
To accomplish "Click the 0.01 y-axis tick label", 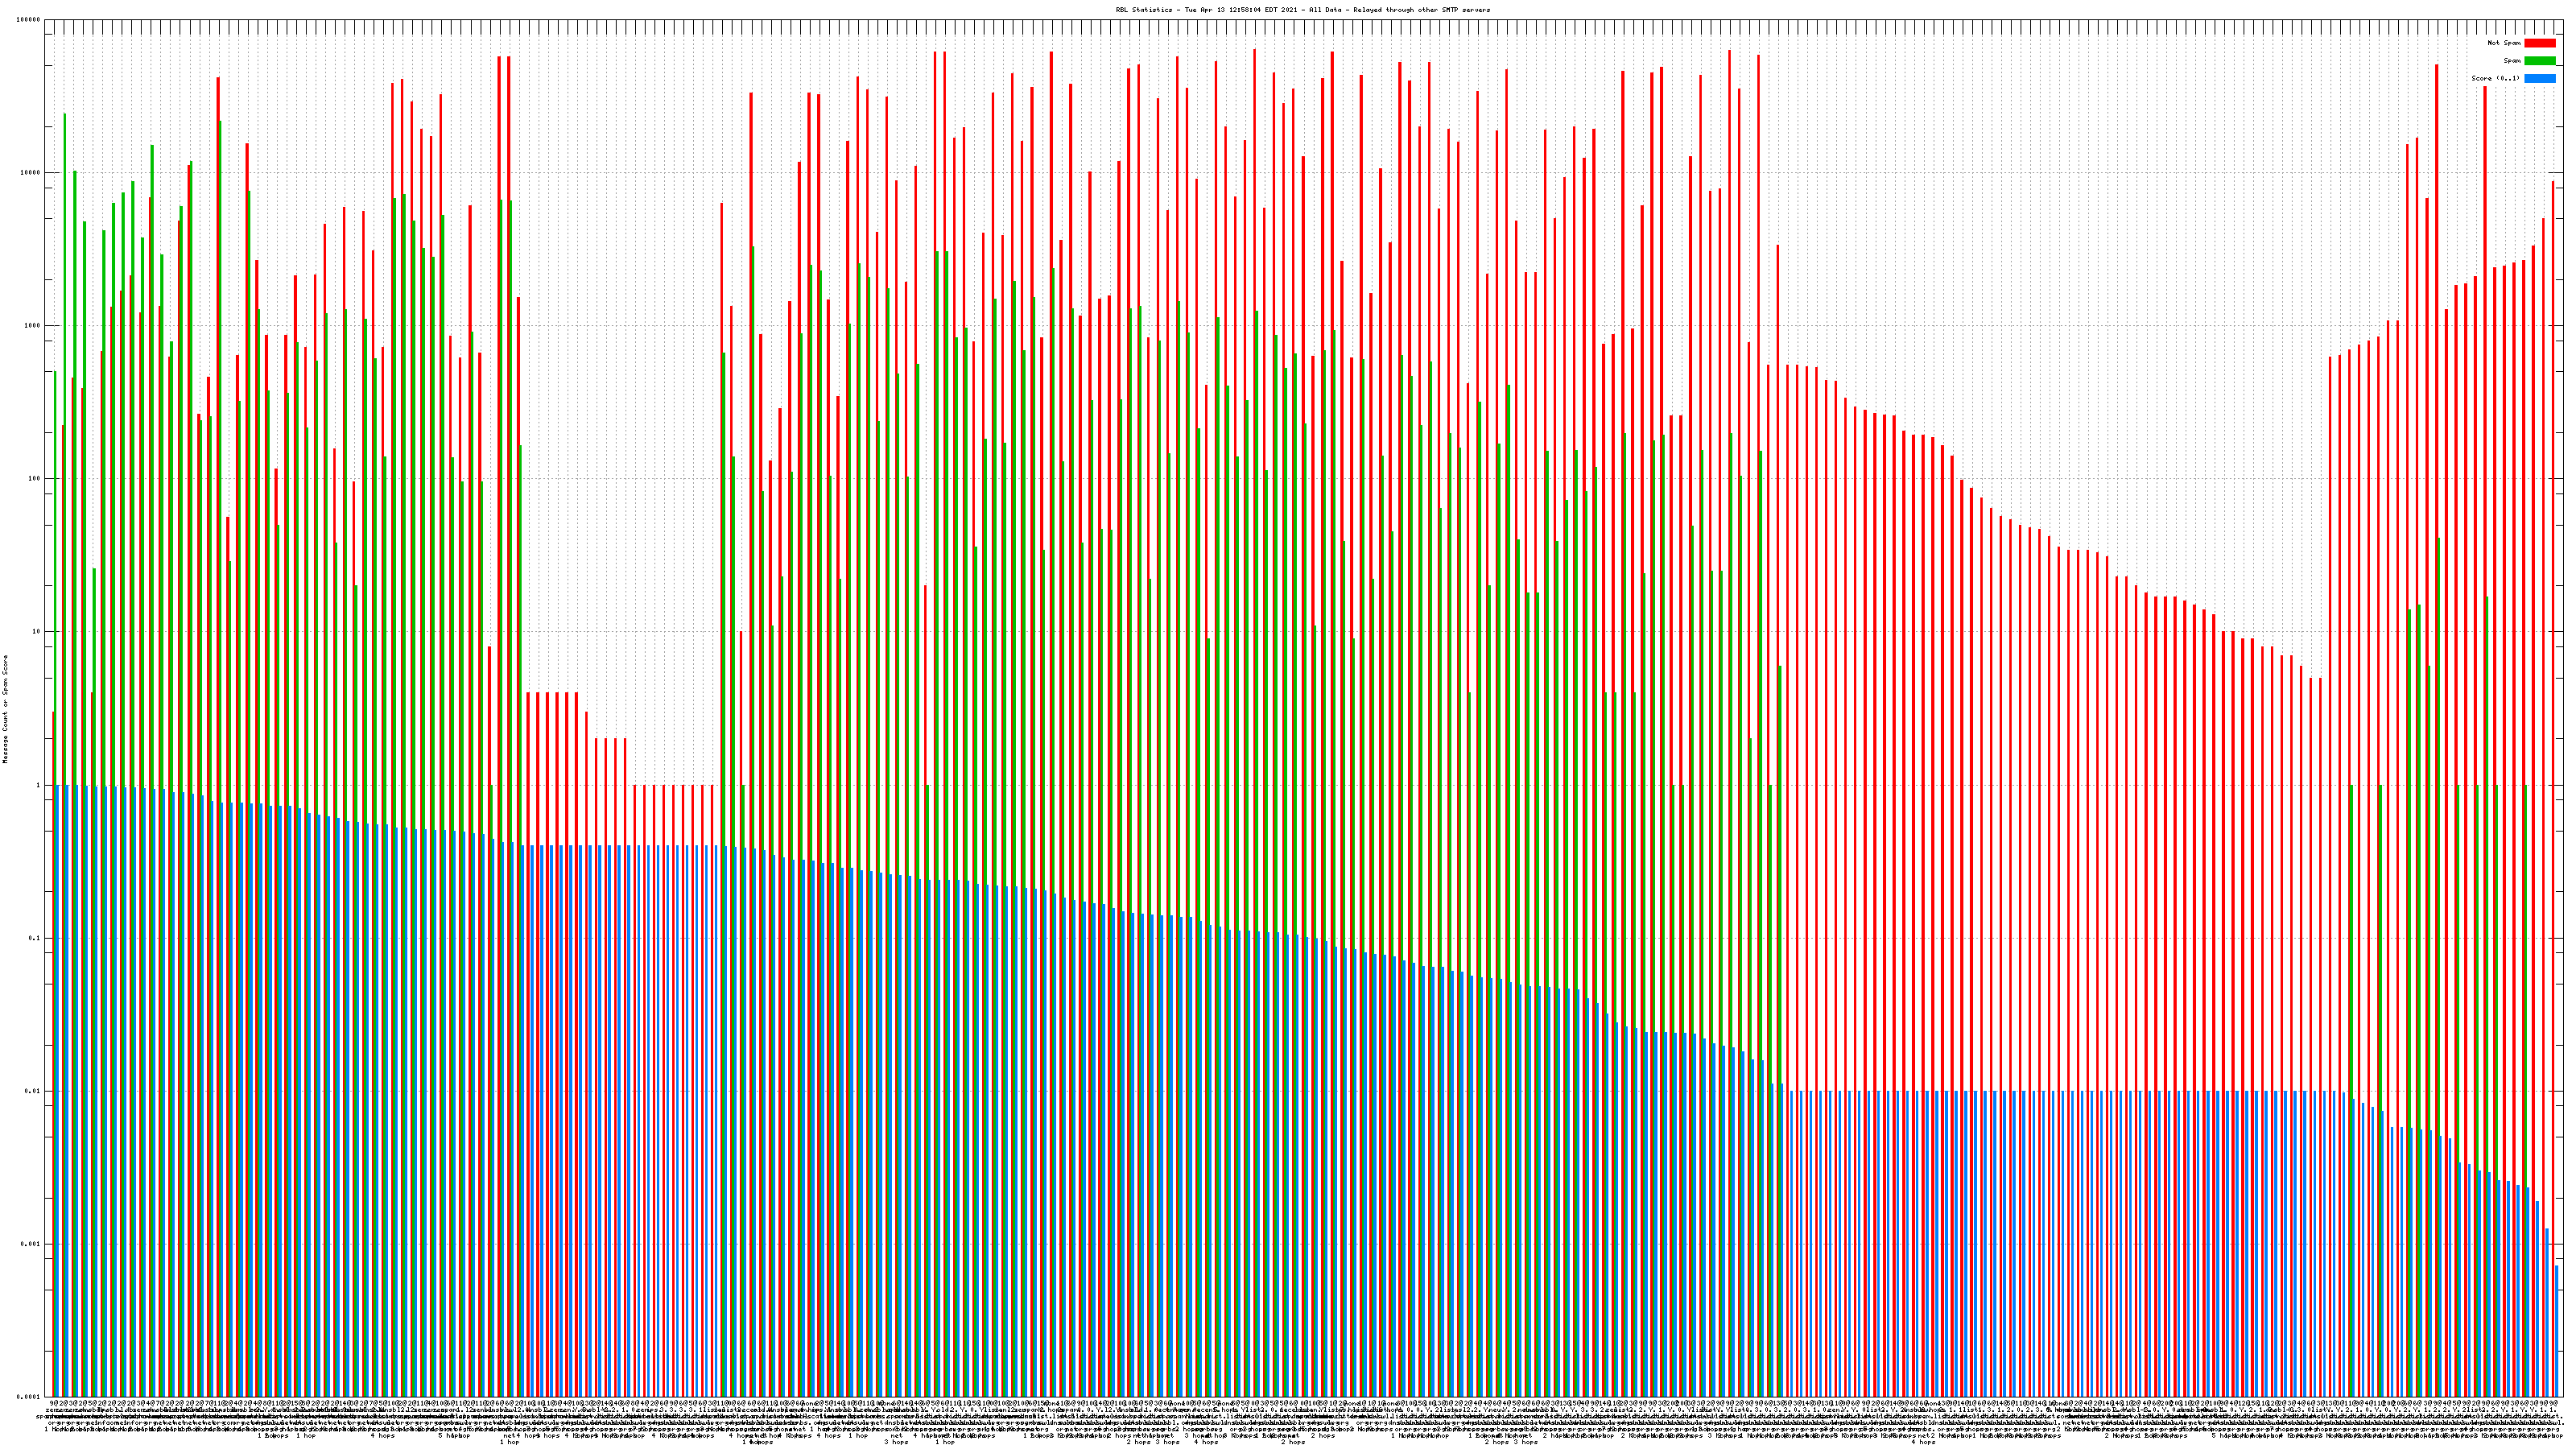I will [33, 1091].
